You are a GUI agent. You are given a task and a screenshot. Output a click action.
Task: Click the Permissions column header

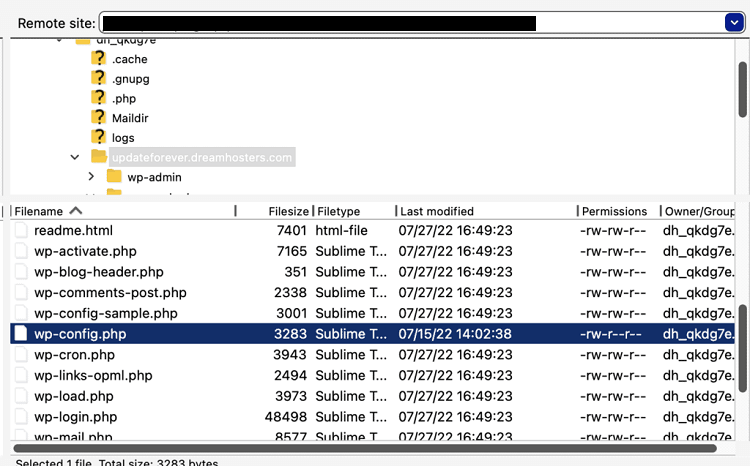pos(614,211)
